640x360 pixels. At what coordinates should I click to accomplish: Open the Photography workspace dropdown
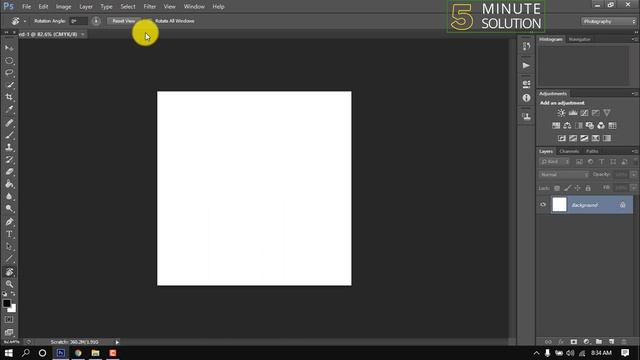tap(608, 21)
